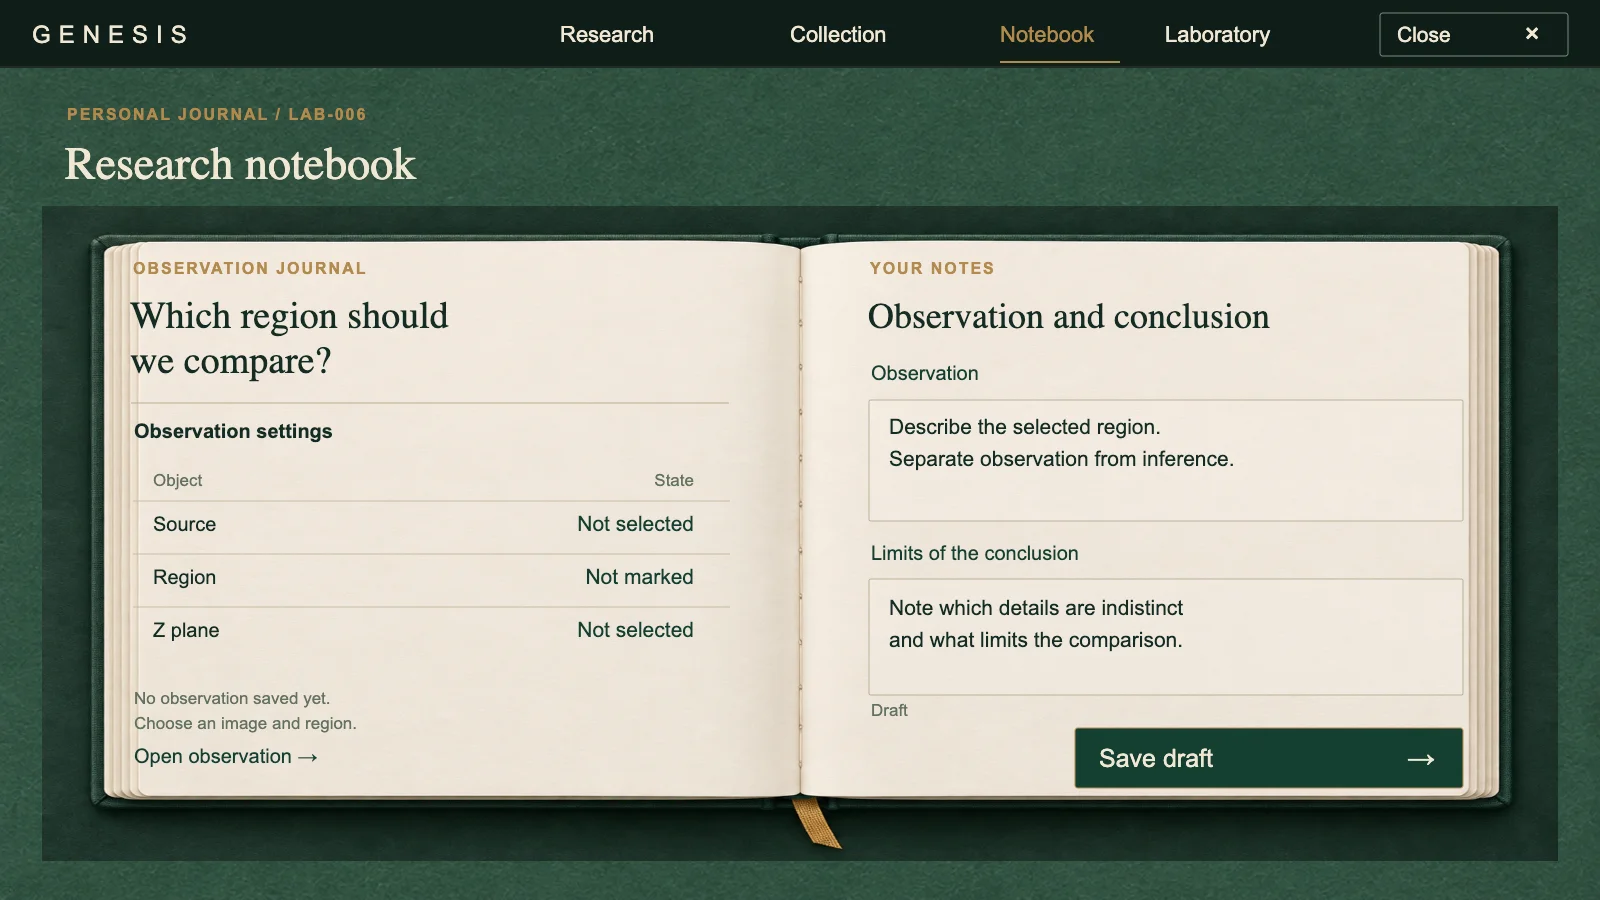The width and height of the screenshot is (1600, 900).
Task: Click the 'Object' column header
Action: click(177, 480)
